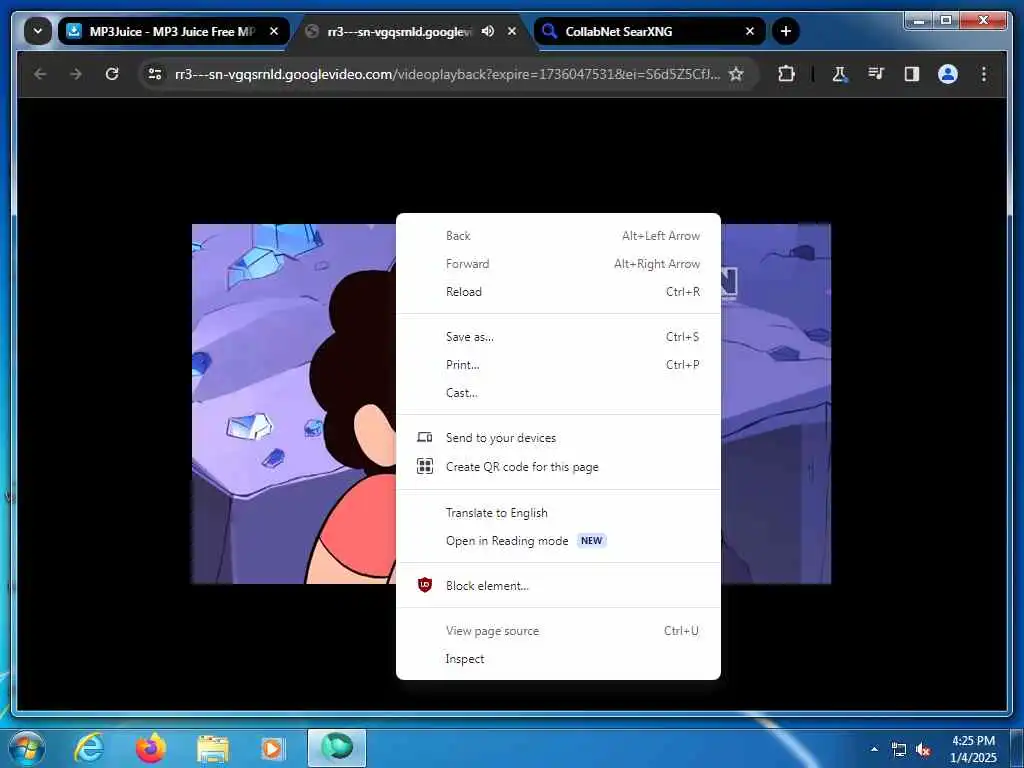Close the googlevideo tab
1024x768 pixels.
pos(512,31)
